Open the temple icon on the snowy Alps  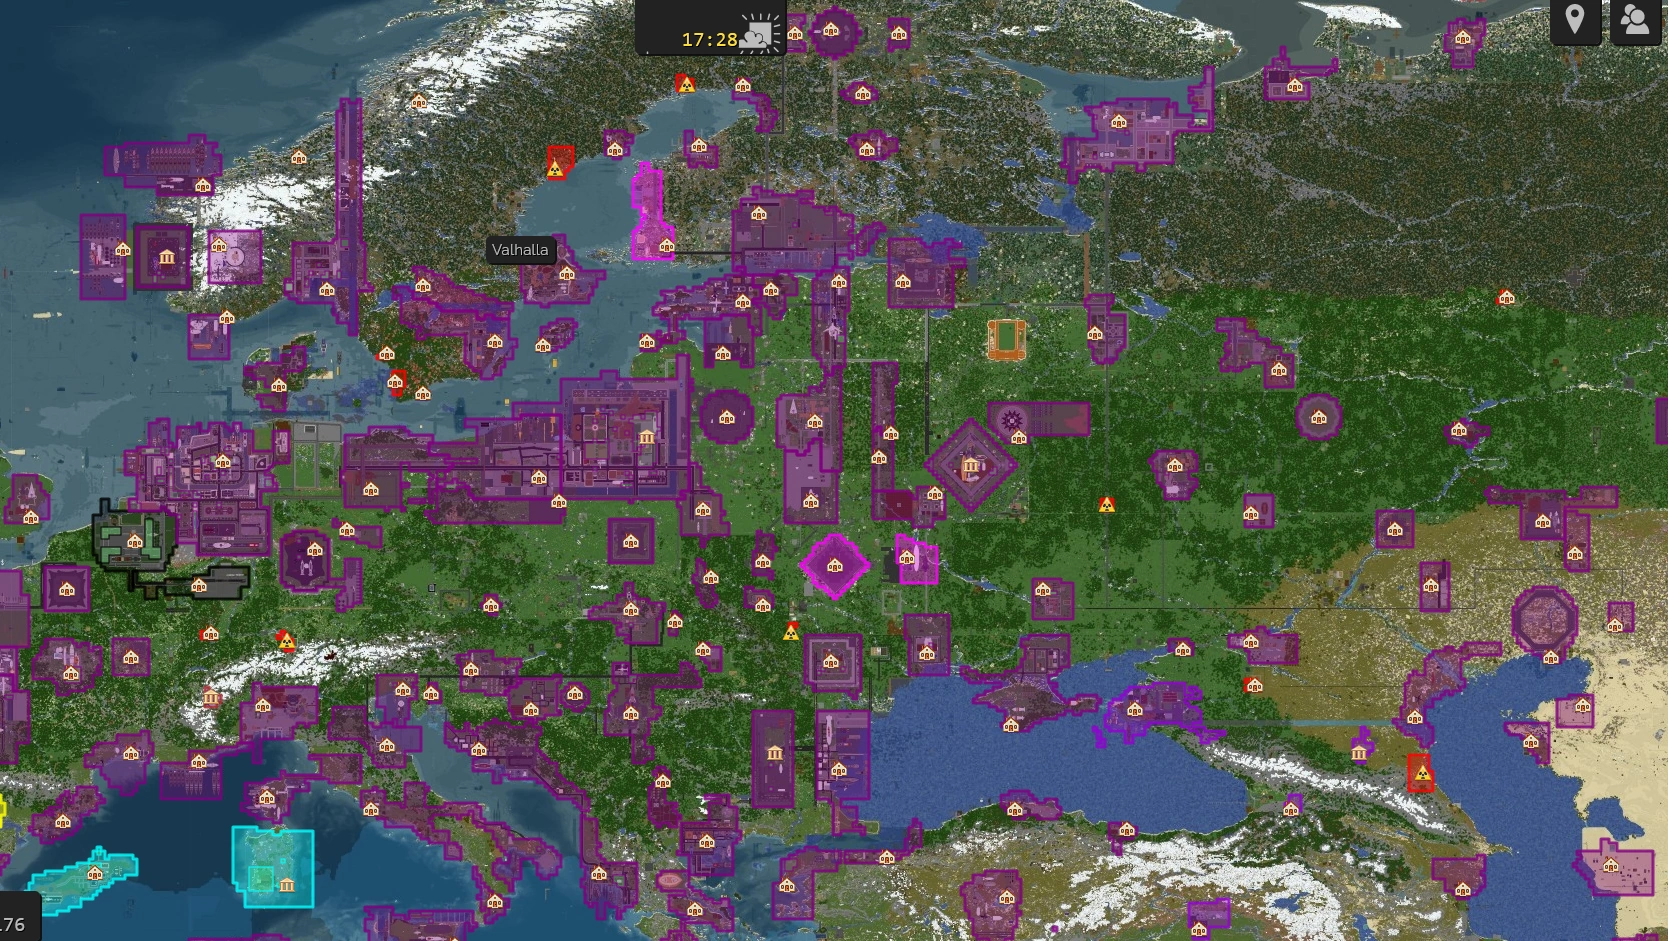click(x=211, y=697)
